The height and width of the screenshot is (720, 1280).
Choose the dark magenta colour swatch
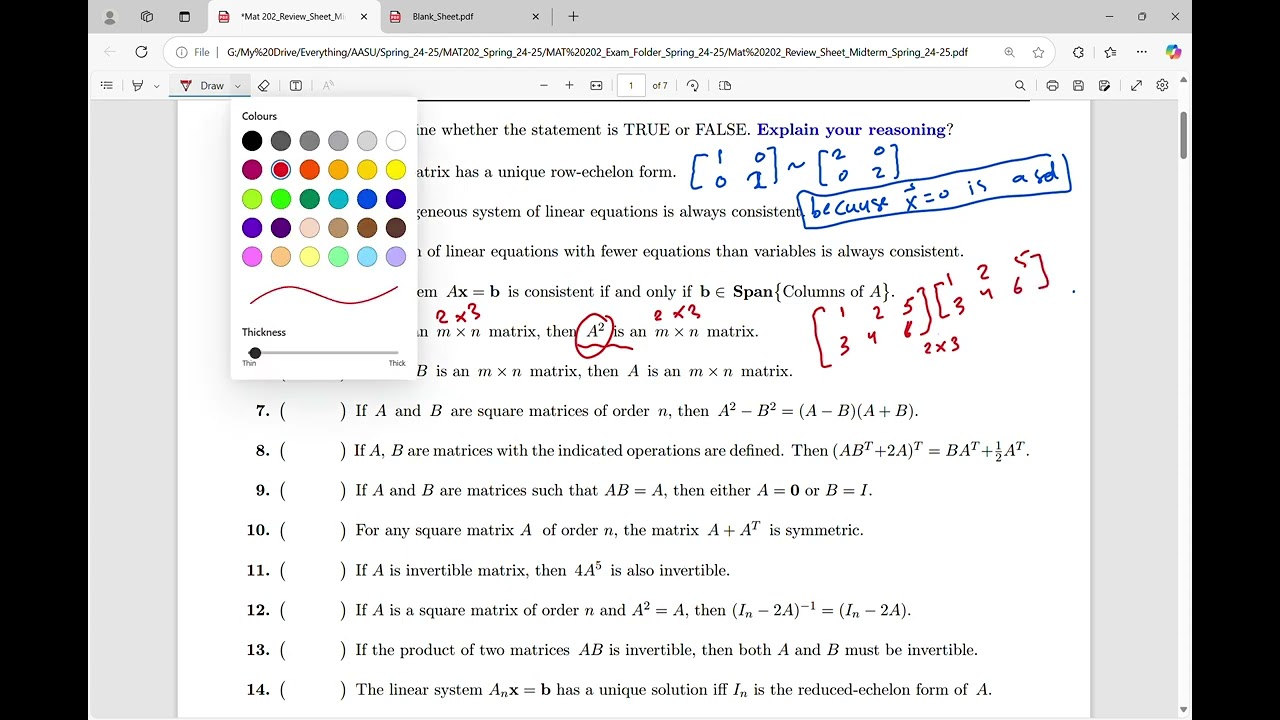(252, 170)
